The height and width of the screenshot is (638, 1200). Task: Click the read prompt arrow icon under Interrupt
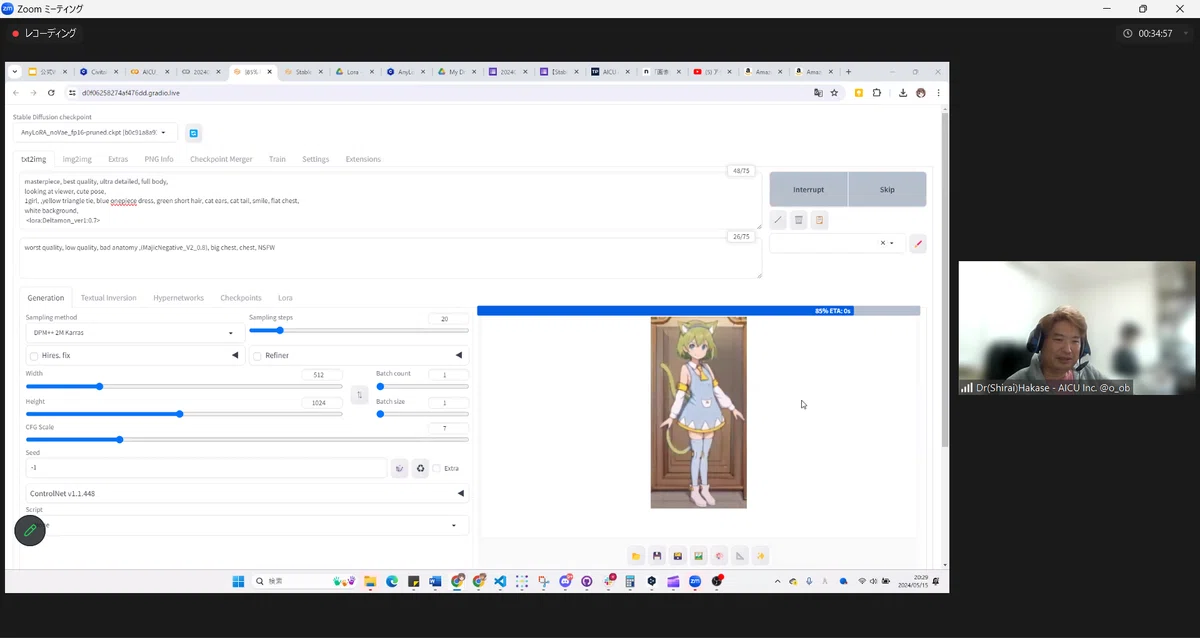(778, 220)
